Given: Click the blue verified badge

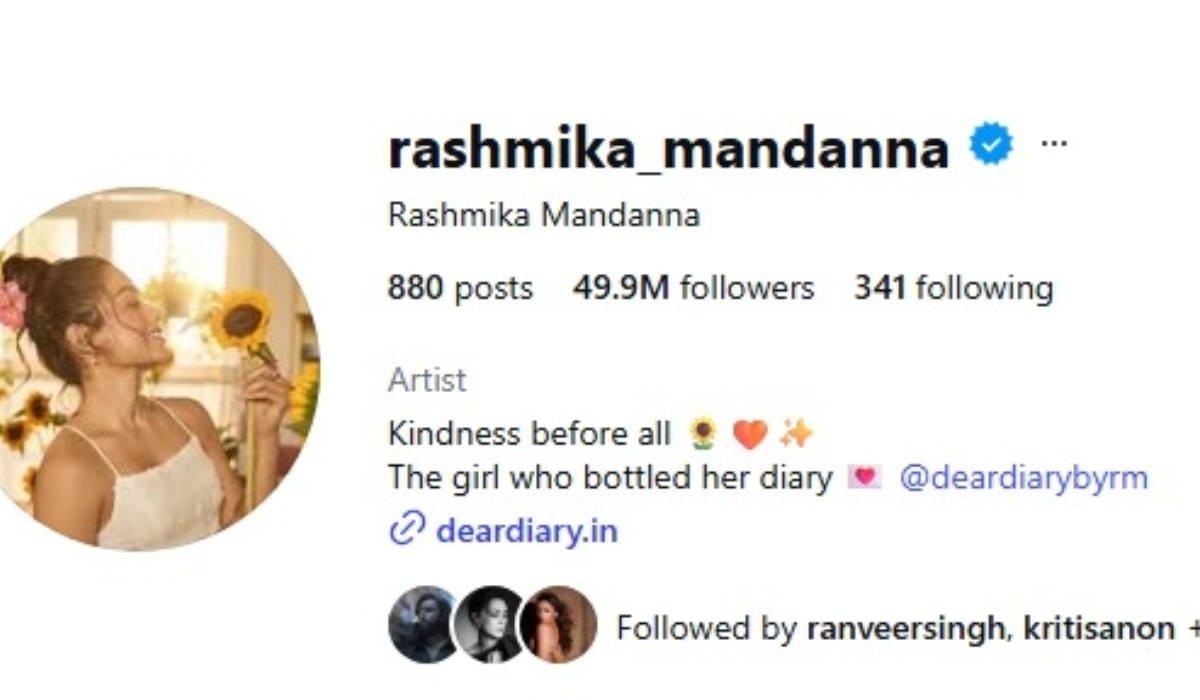Looking at the screenshot, I should click(x=991, y=146).
